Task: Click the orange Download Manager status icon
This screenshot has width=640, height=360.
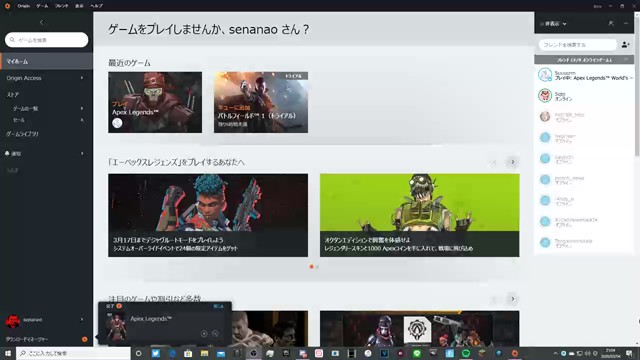Action: (84, 339)
